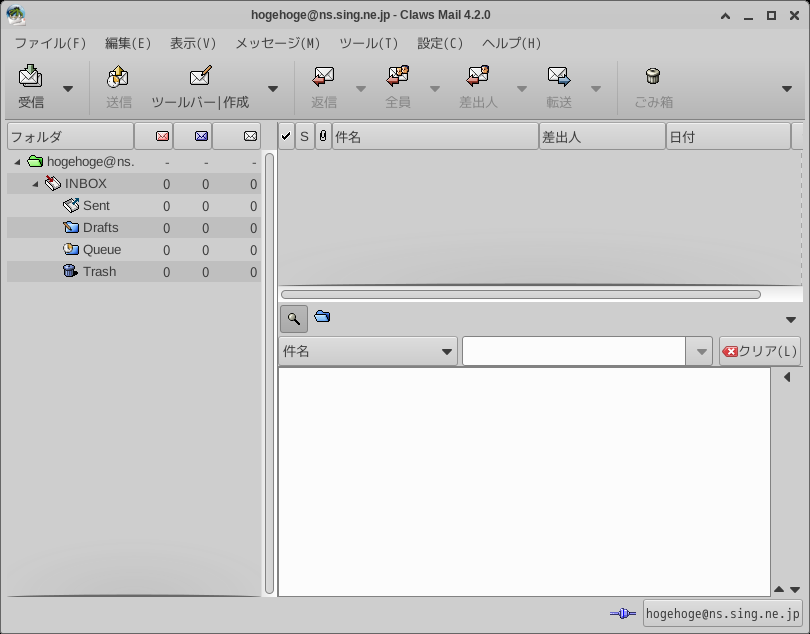810x634 pixels.
Task: Click the mark checkmark column header
Action: click(286, 136)
